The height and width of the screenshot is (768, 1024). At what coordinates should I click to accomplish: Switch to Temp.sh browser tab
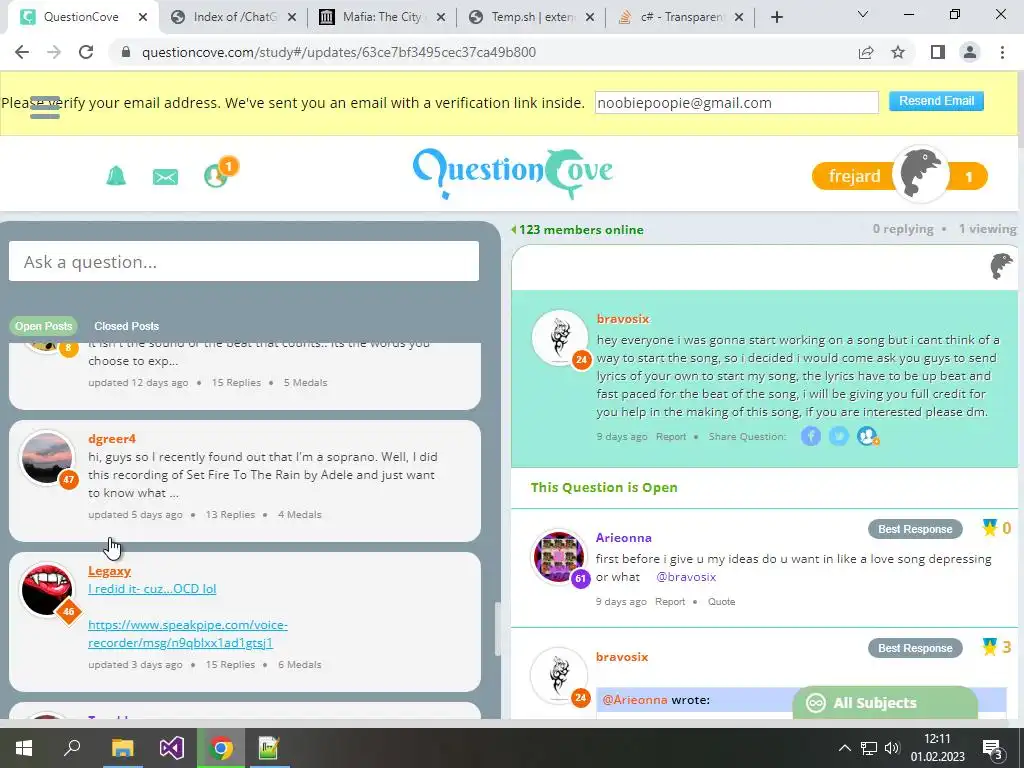532,17
